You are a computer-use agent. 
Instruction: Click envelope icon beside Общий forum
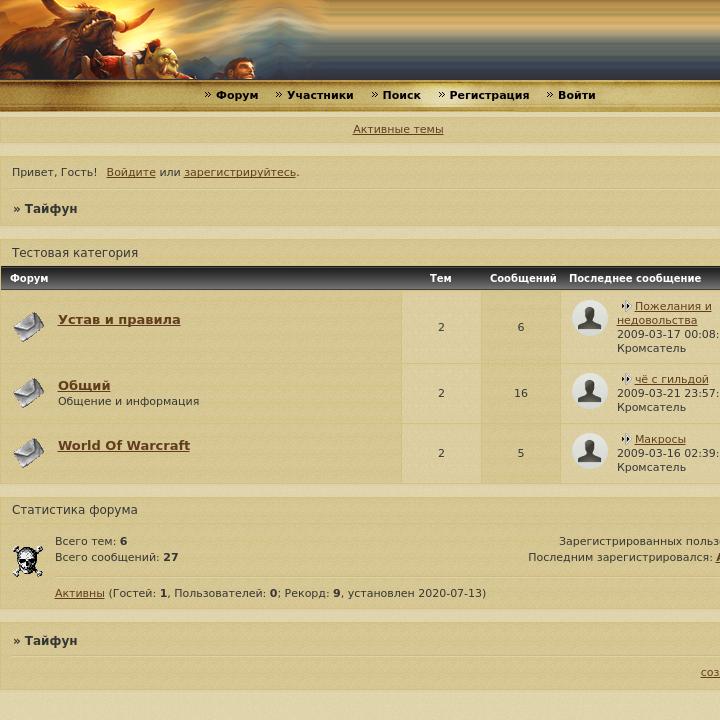click(28, 393)
